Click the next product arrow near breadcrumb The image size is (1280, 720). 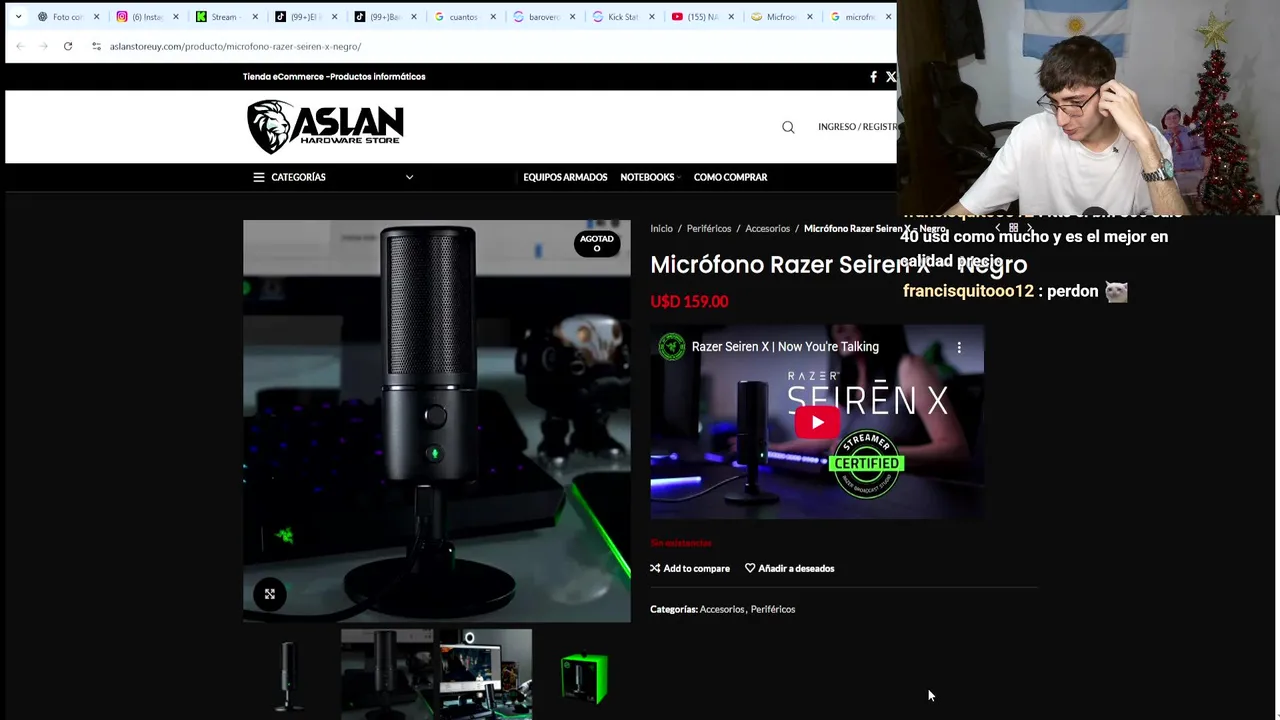click(1030, 228)
